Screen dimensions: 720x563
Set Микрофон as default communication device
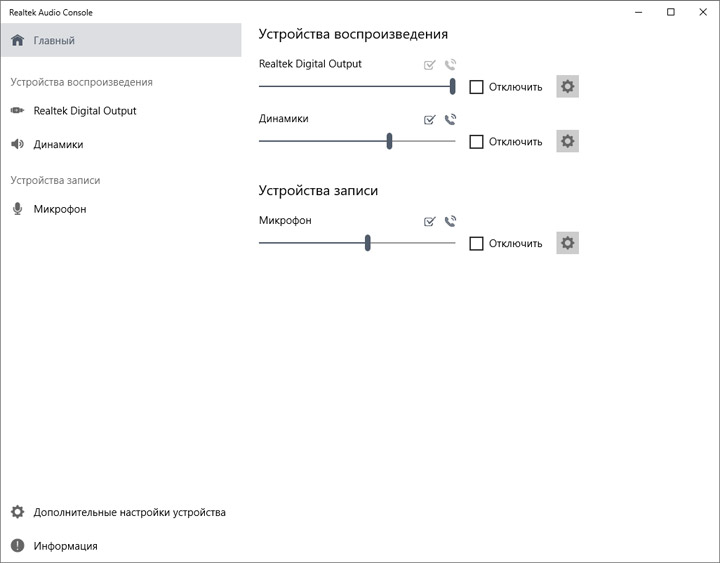(x=450, y=221)
